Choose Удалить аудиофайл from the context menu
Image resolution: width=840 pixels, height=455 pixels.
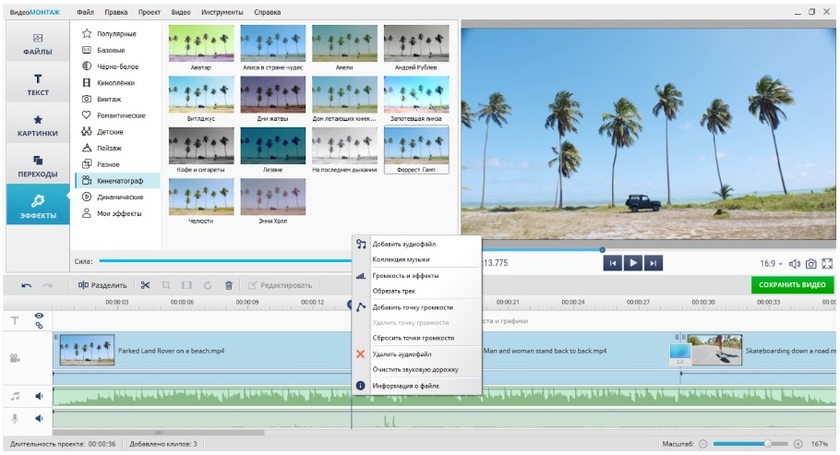[402, 354]
